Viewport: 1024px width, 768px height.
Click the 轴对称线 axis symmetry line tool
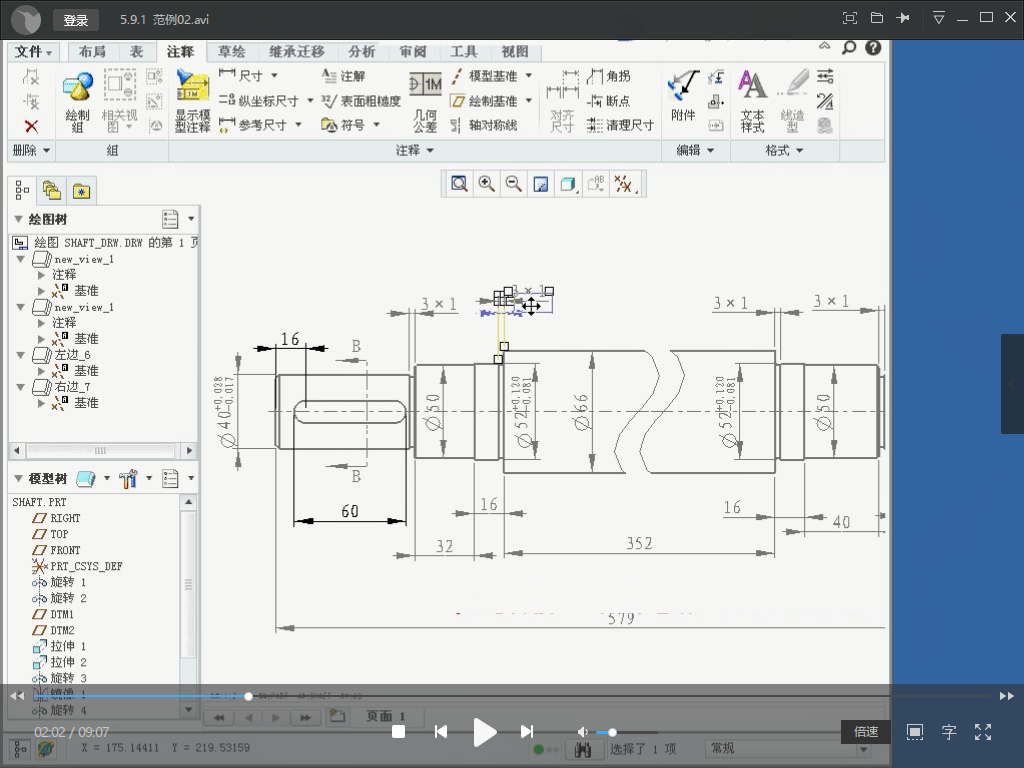[x=484, y=125]
